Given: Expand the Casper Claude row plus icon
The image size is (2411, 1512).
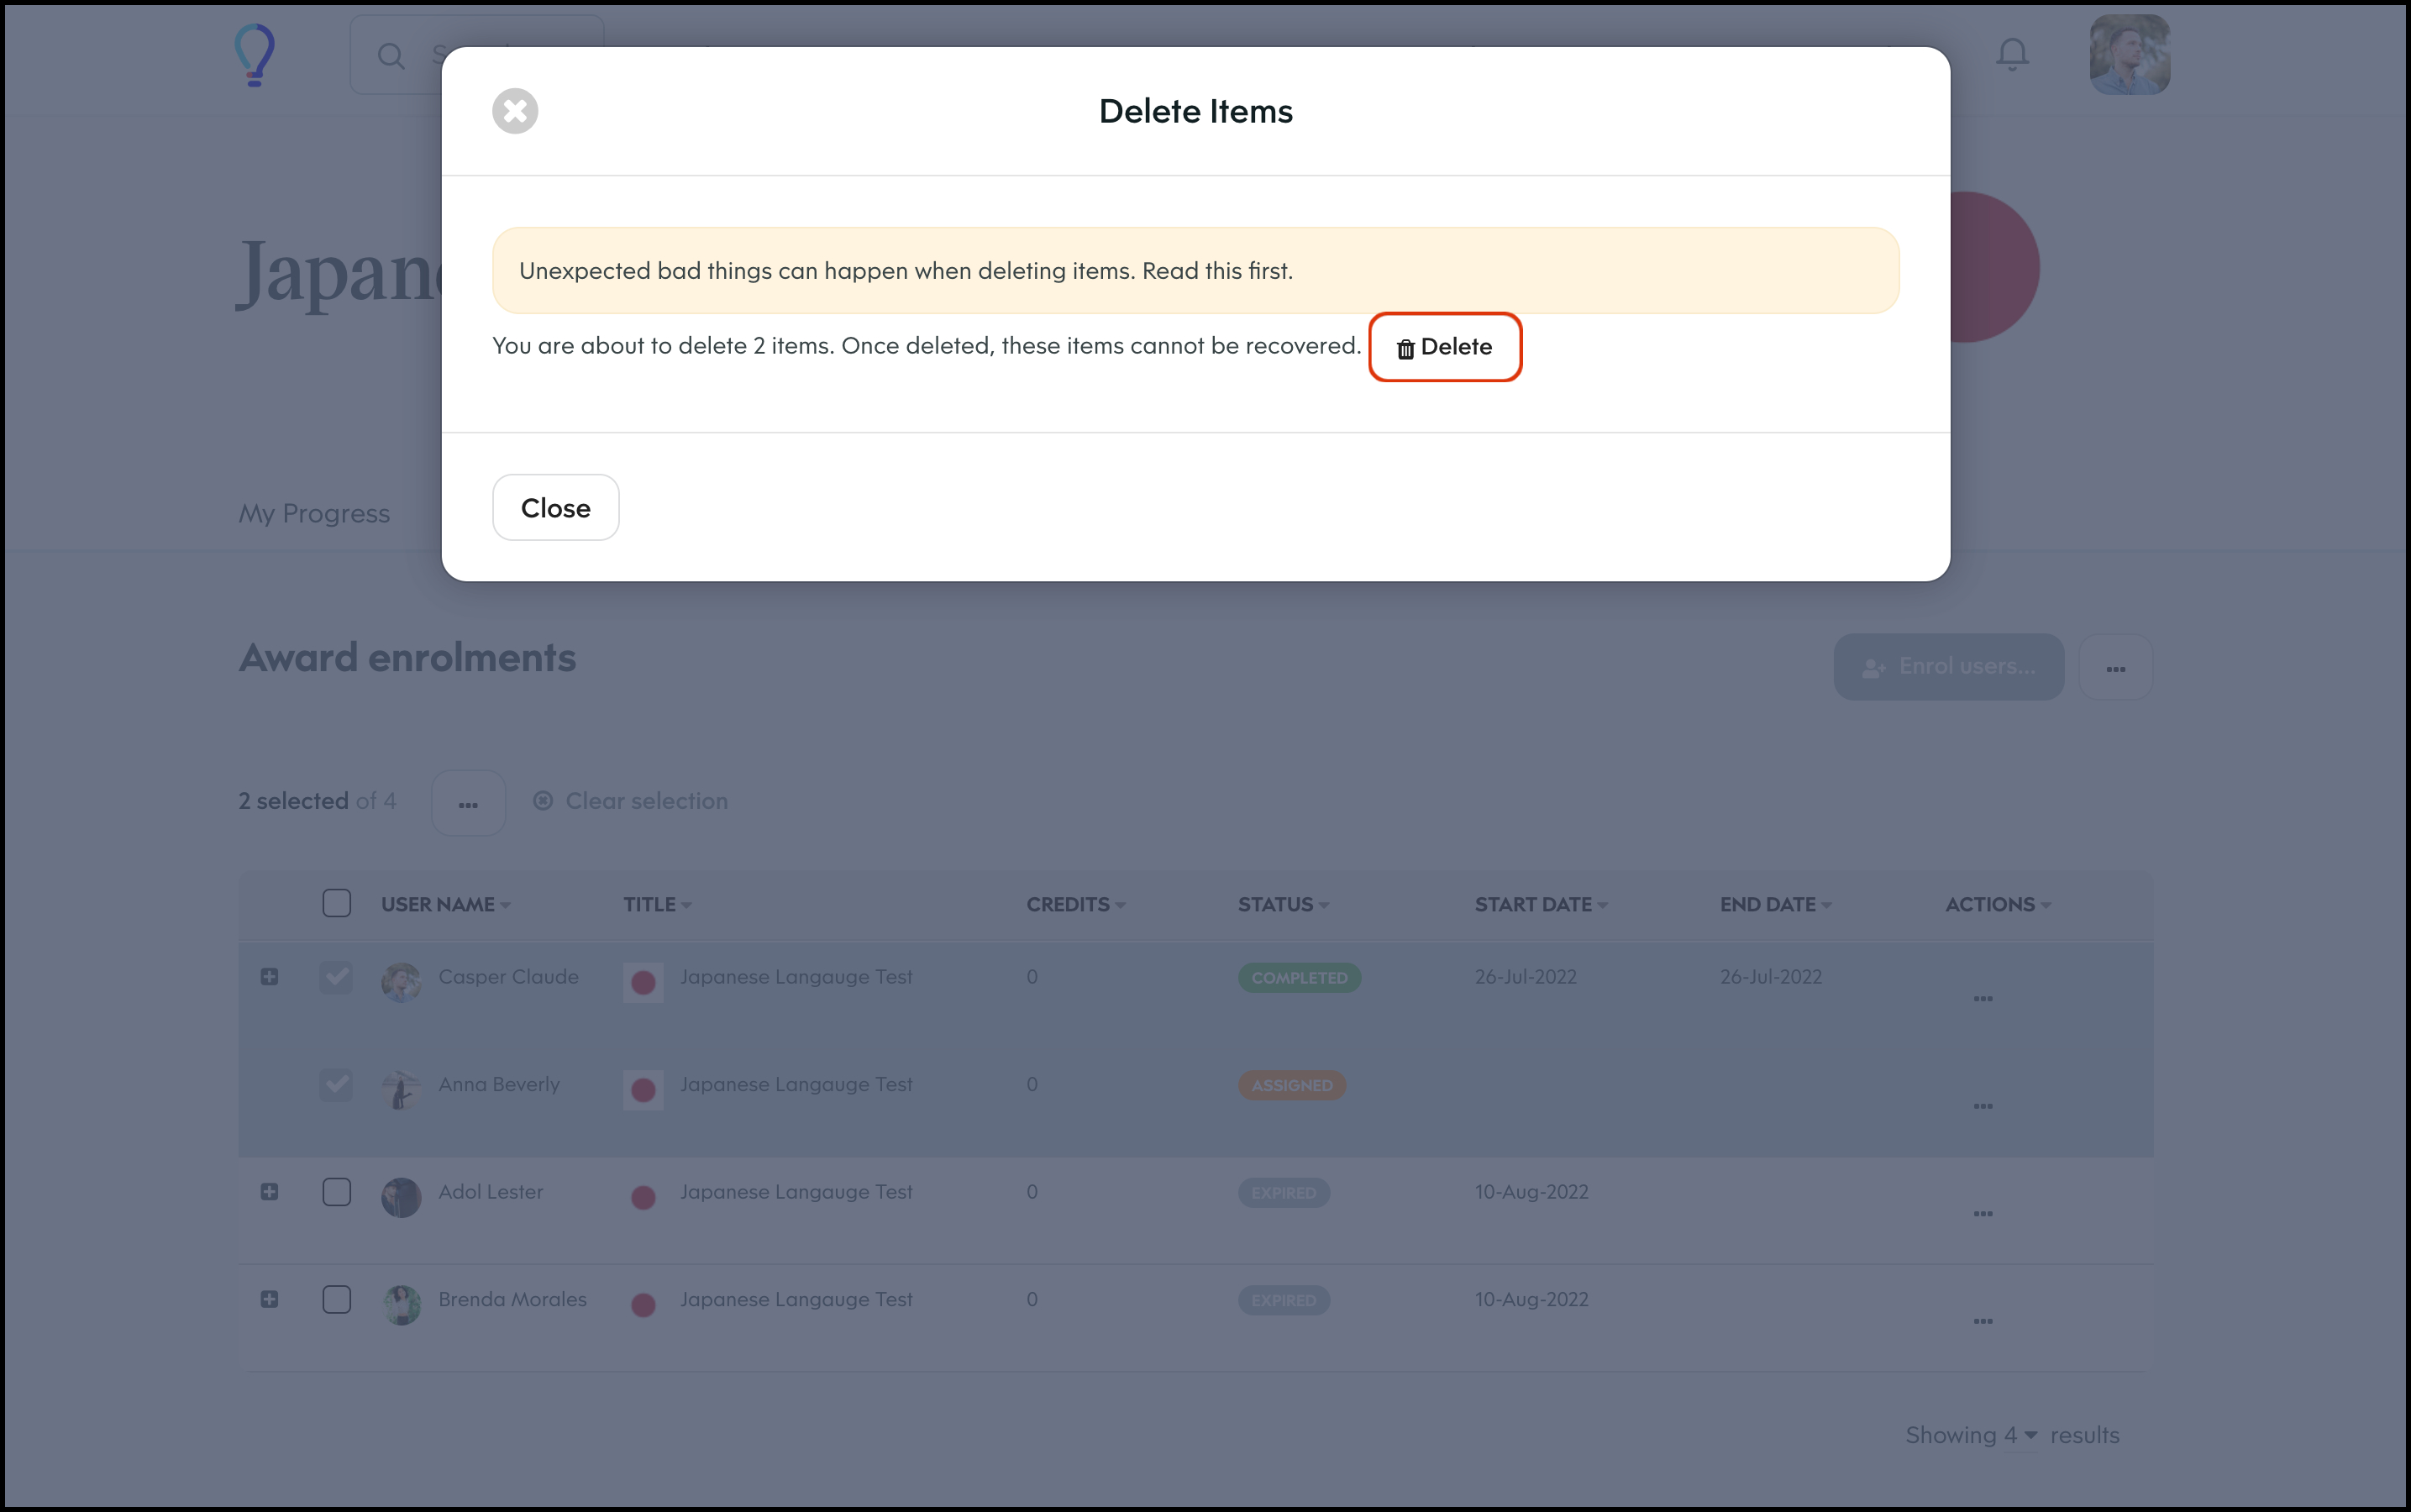Looking at the screenshot, I should point(269,977).
